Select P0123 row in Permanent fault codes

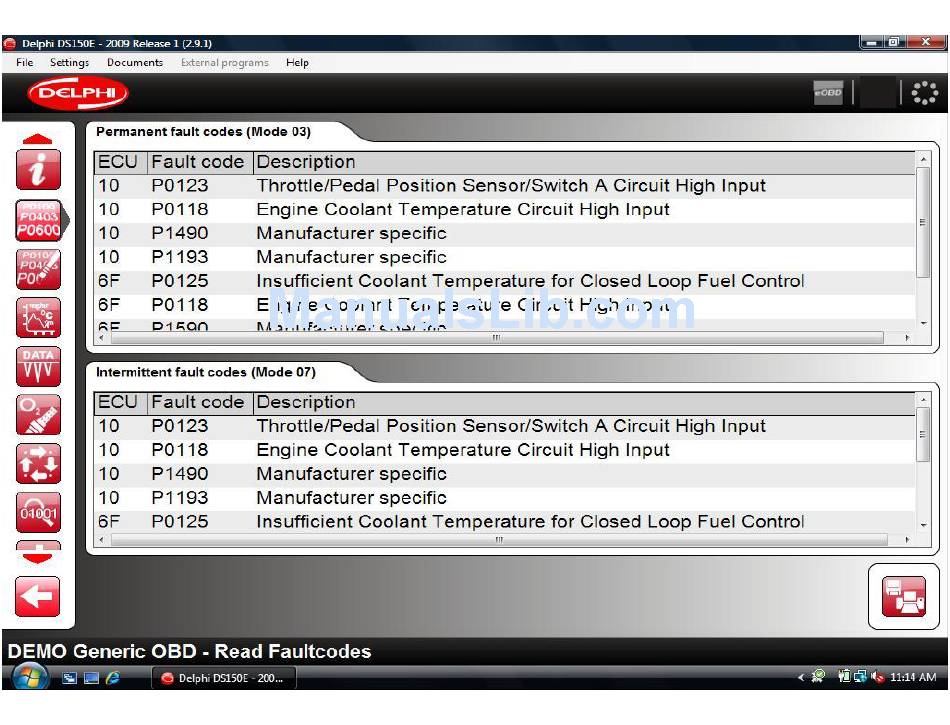point(505,186)
